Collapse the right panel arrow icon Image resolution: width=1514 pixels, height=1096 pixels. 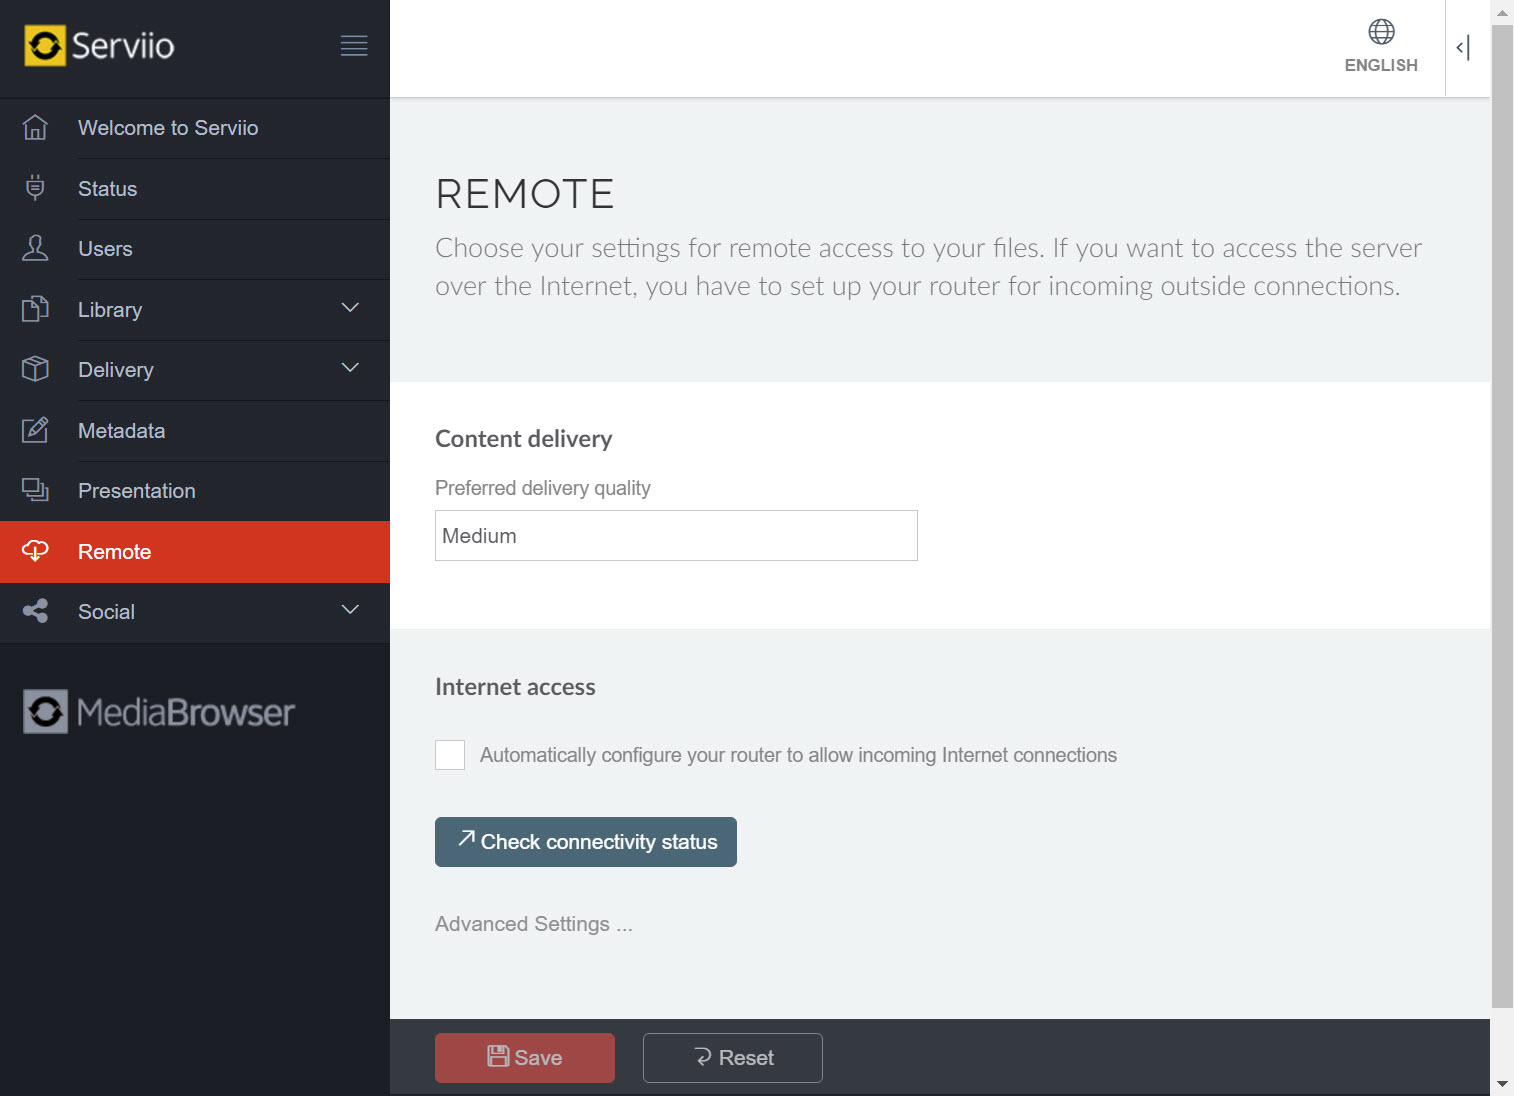pyautogui.click(x=1463, y=47)
